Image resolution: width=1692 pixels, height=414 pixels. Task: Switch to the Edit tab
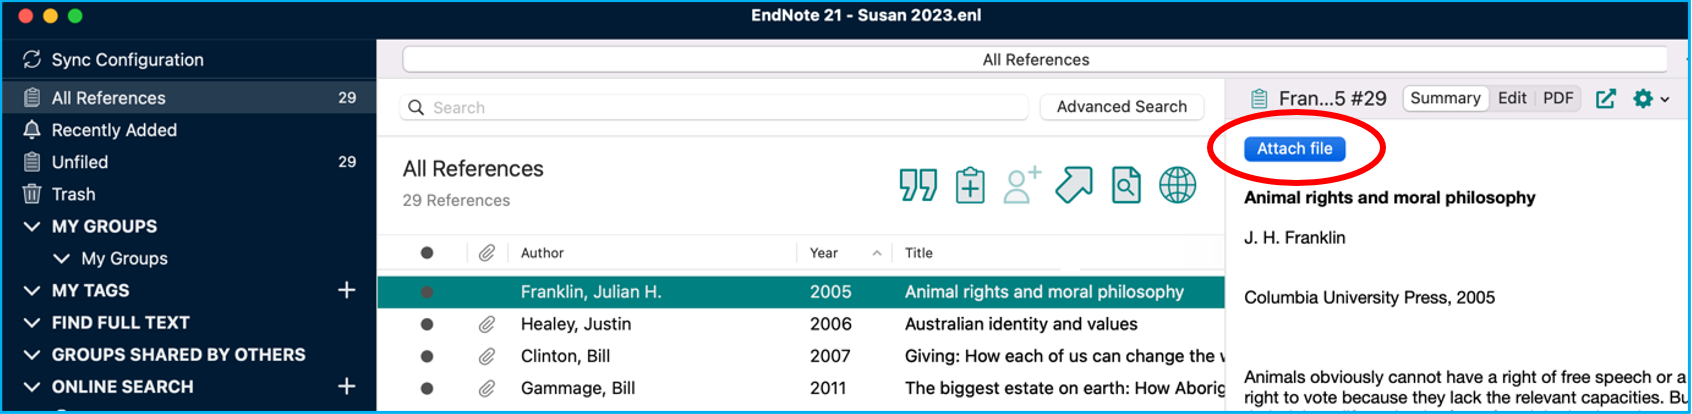pyautogui.click(x=1512, y=98)
